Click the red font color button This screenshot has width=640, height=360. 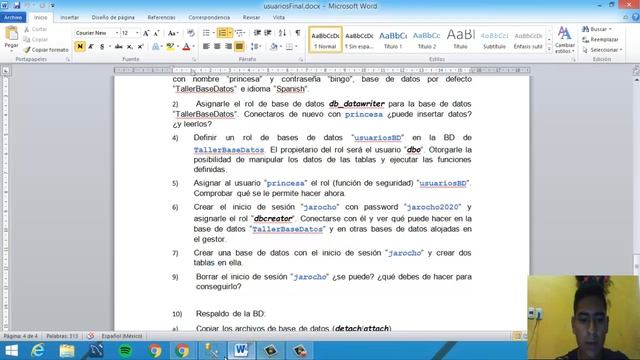click(186, 47)
